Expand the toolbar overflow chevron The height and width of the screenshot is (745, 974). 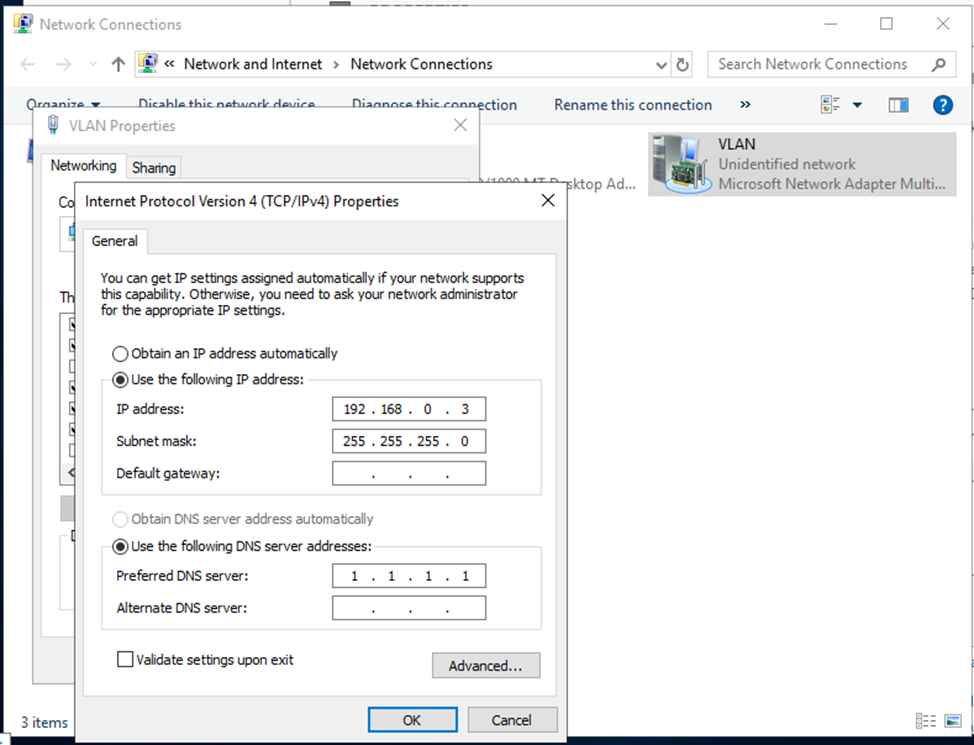coord(745,104)
